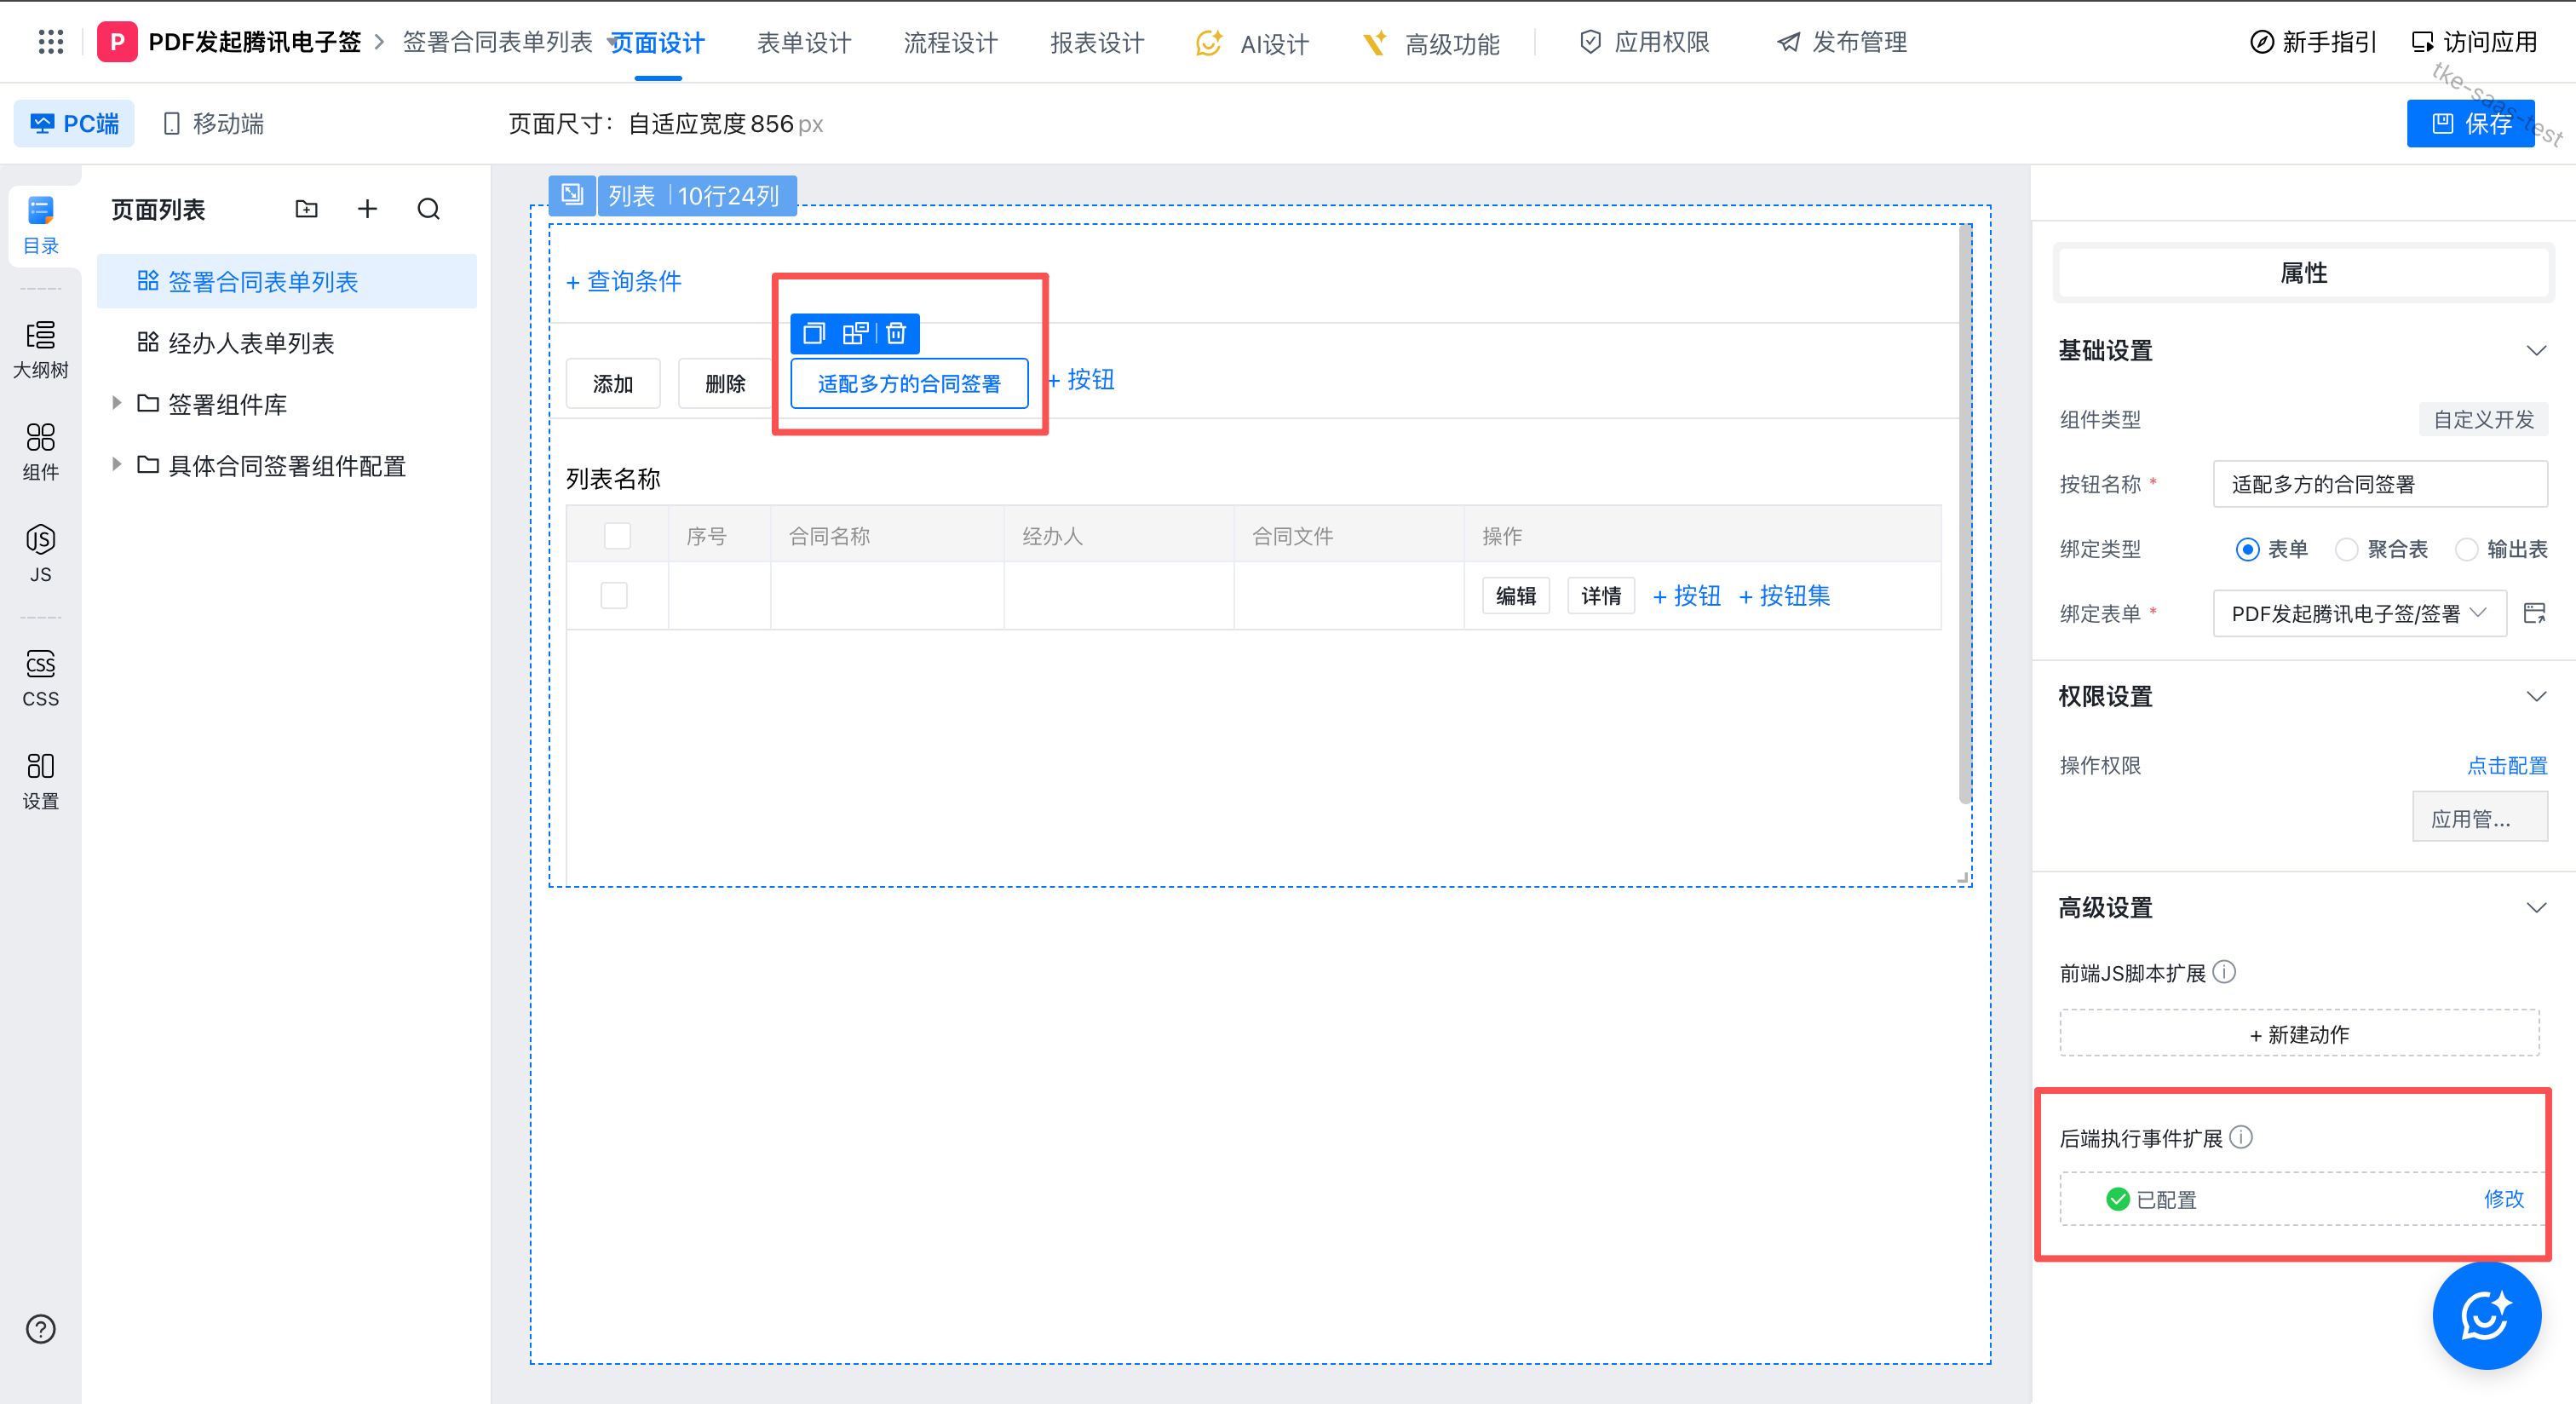Click the new folder icon in 页面列表

pos(306,209)
